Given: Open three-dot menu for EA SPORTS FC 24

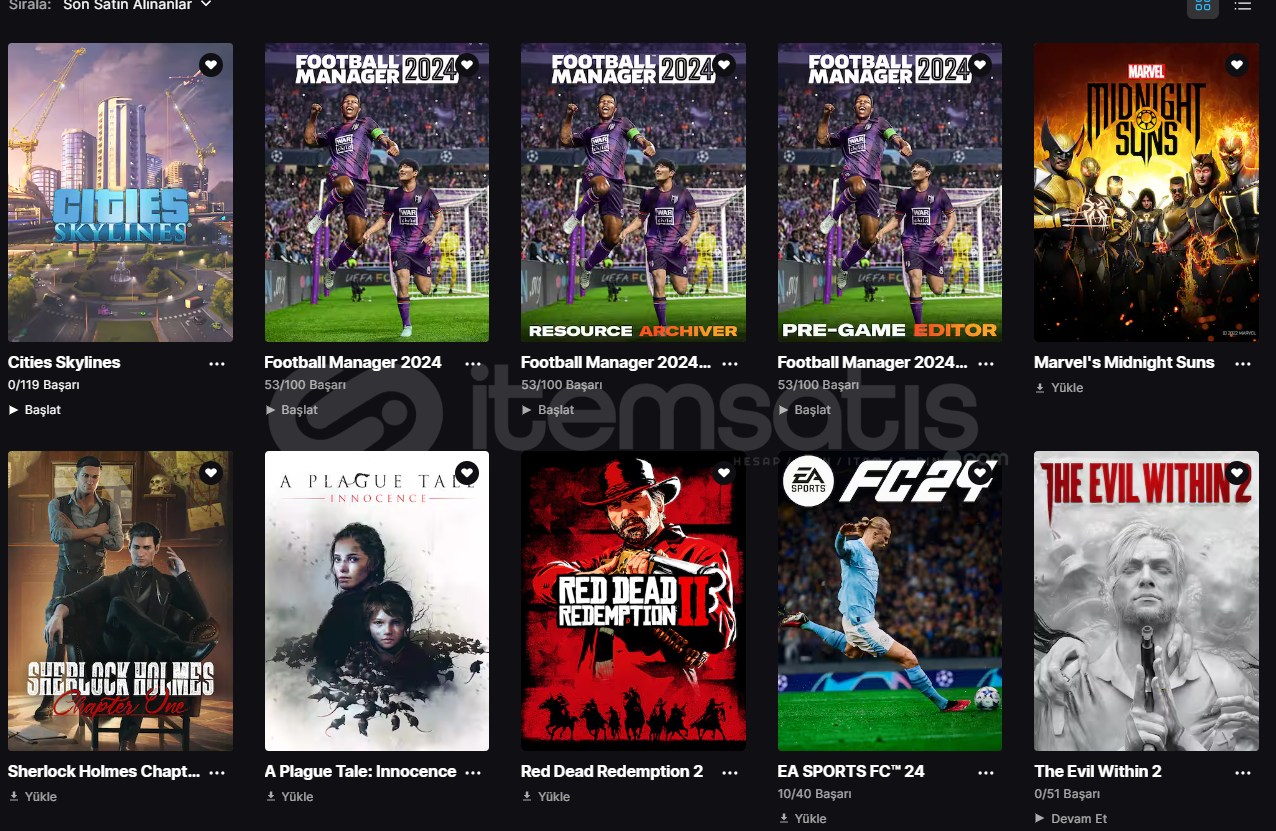Looking at the screenshot, I should click(x=987, y=773).
